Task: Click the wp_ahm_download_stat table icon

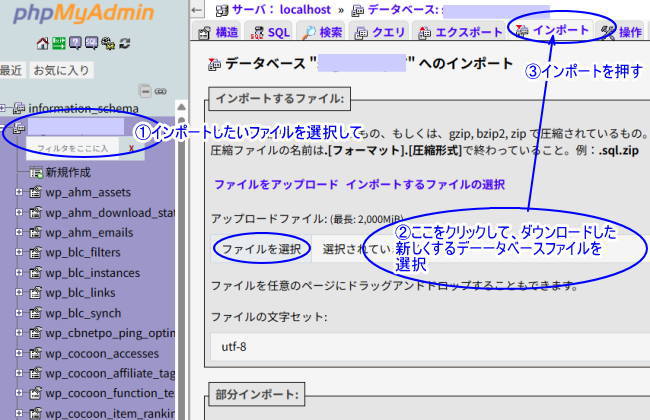Action: pos(36,213)
